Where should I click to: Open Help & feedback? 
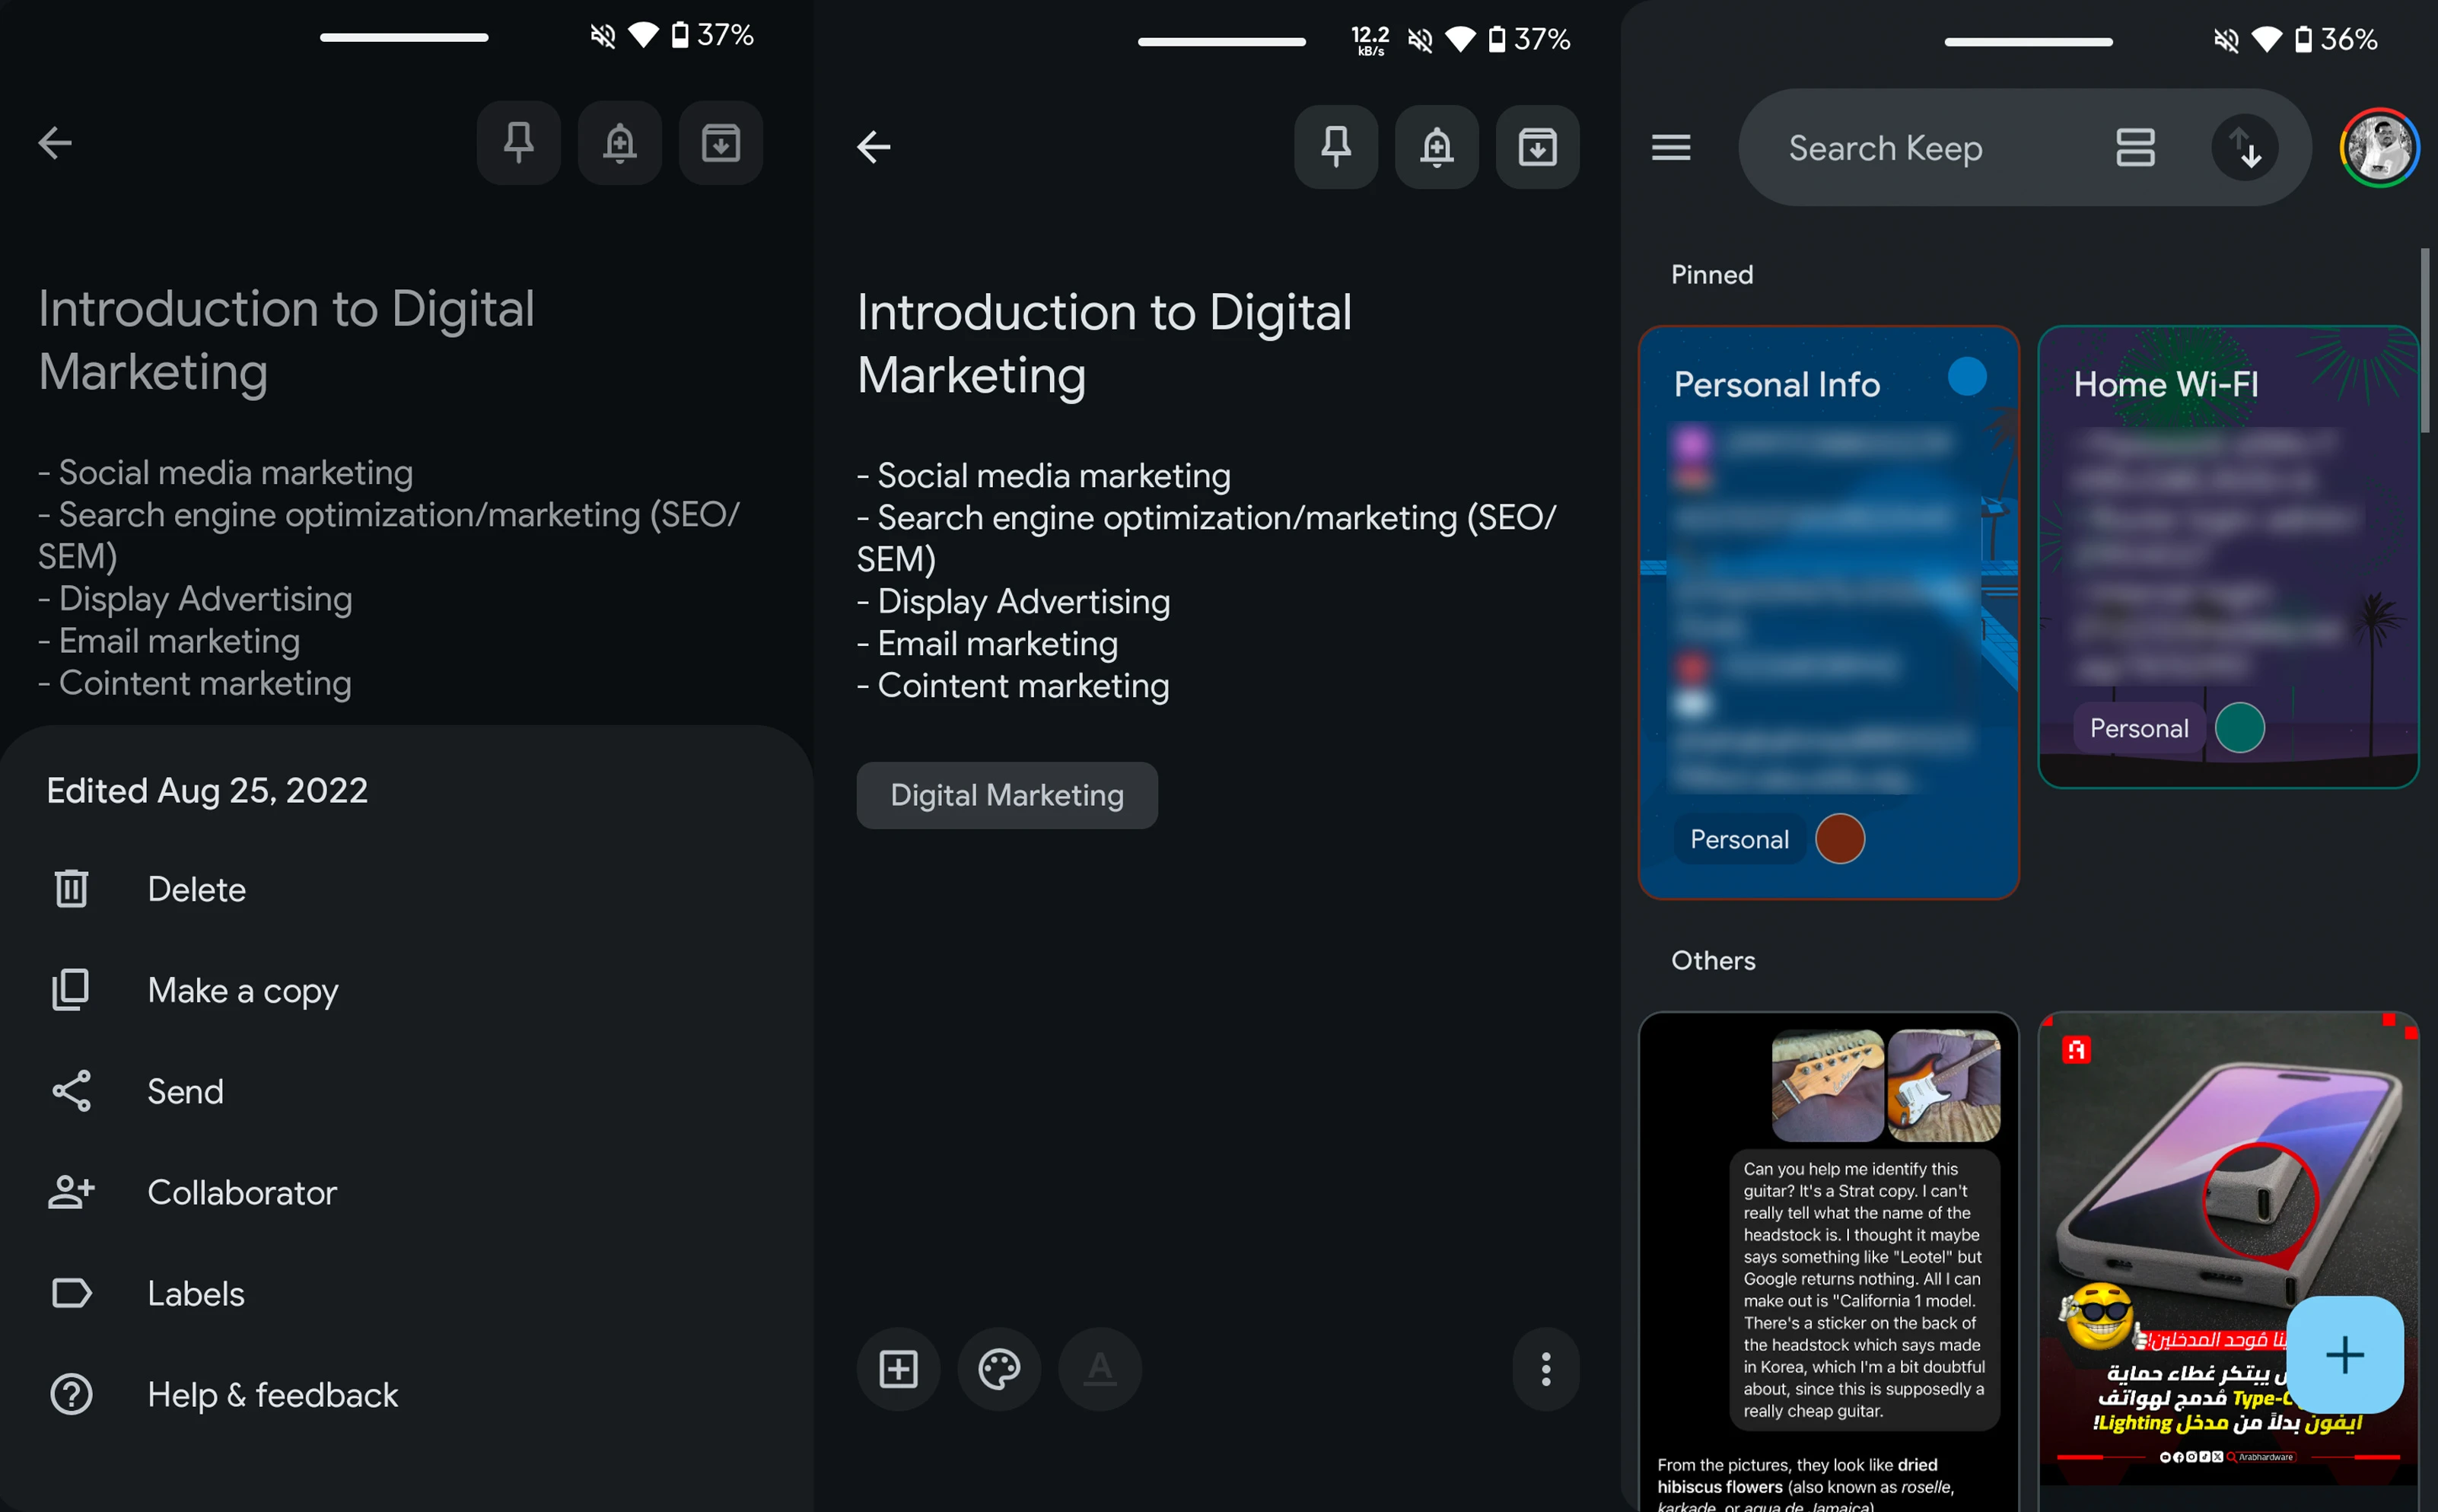(406, 1394)
